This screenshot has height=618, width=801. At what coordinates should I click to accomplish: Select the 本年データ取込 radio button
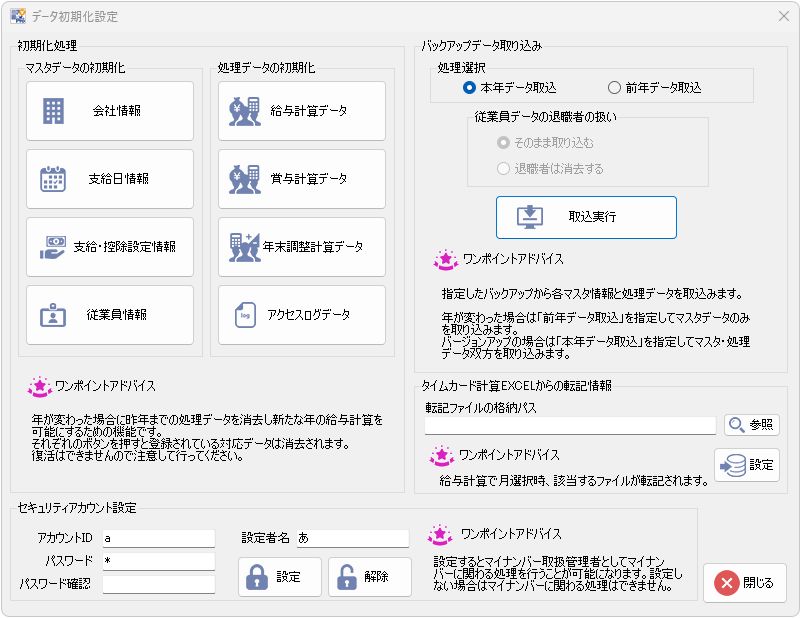(470, 88)
